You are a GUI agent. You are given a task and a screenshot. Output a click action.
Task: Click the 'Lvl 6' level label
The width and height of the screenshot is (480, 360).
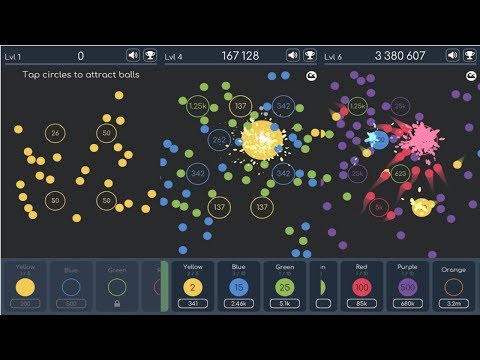coord(333,57)
